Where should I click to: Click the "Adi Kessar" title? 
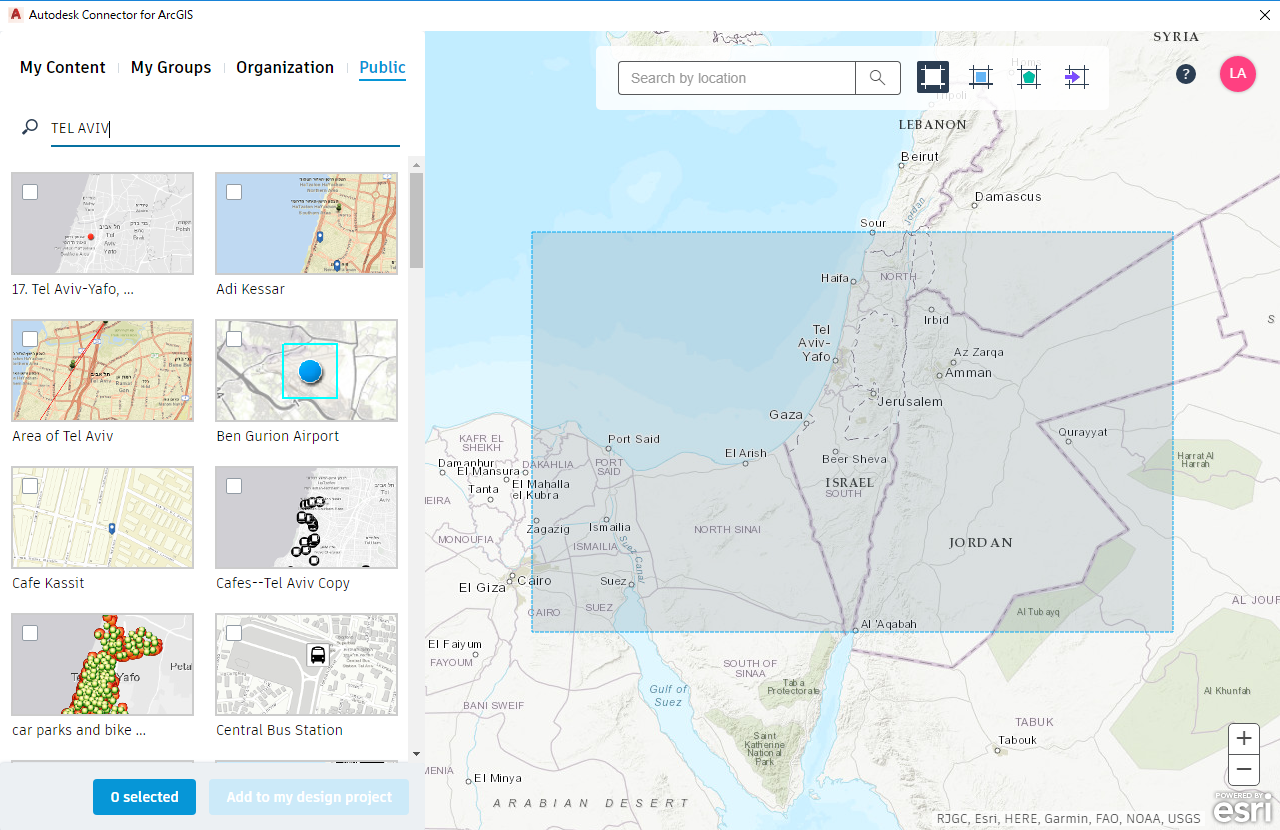251,289
